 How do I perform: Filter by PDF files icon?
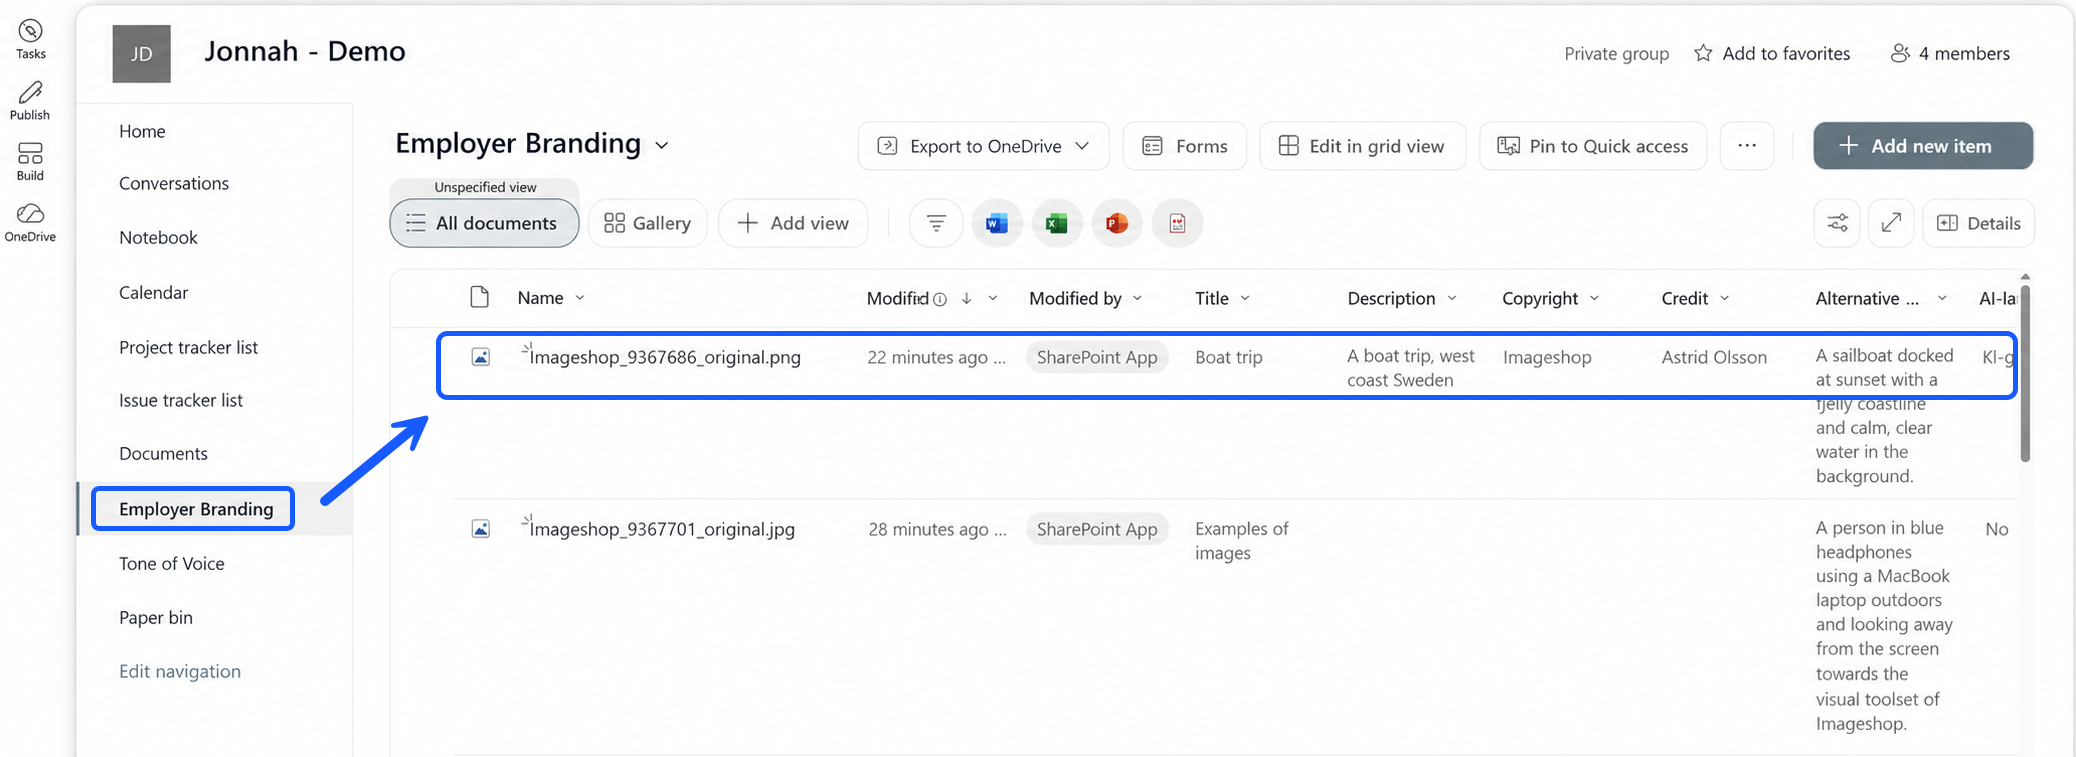[x=1177, y=223]
